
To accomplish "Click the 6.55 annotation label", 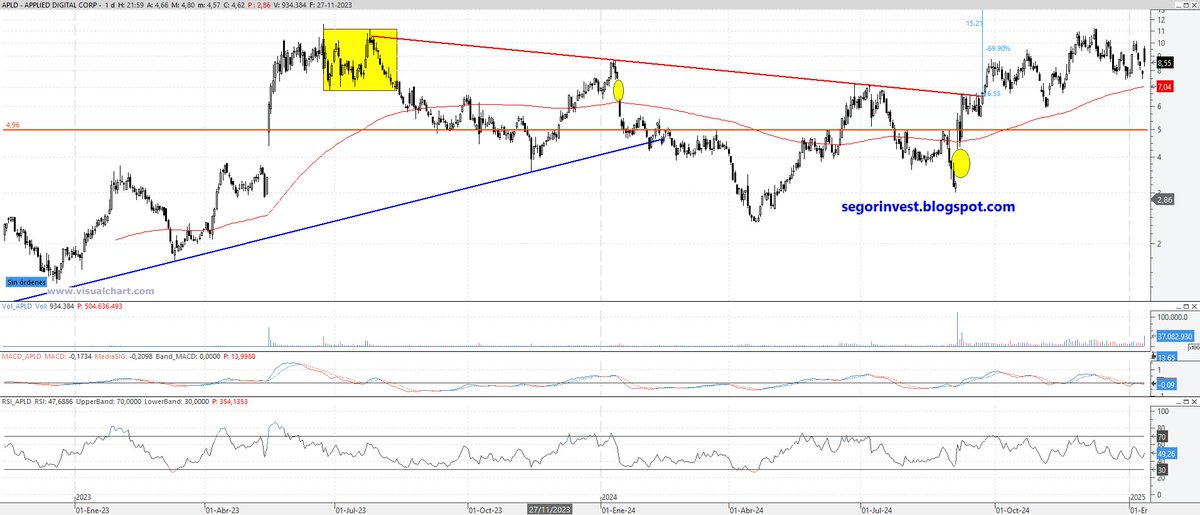I will [994, 93].
